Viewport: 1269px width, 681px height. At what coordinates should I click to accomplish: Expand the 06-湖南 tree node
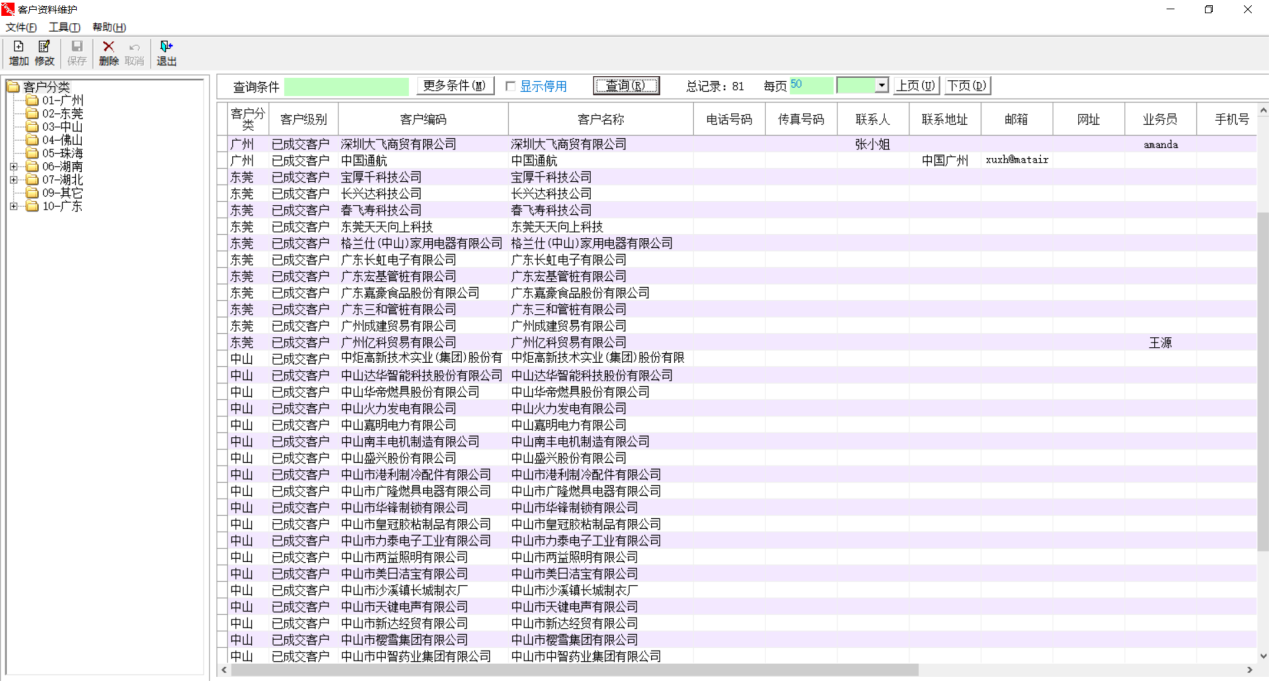pos(14,167)
